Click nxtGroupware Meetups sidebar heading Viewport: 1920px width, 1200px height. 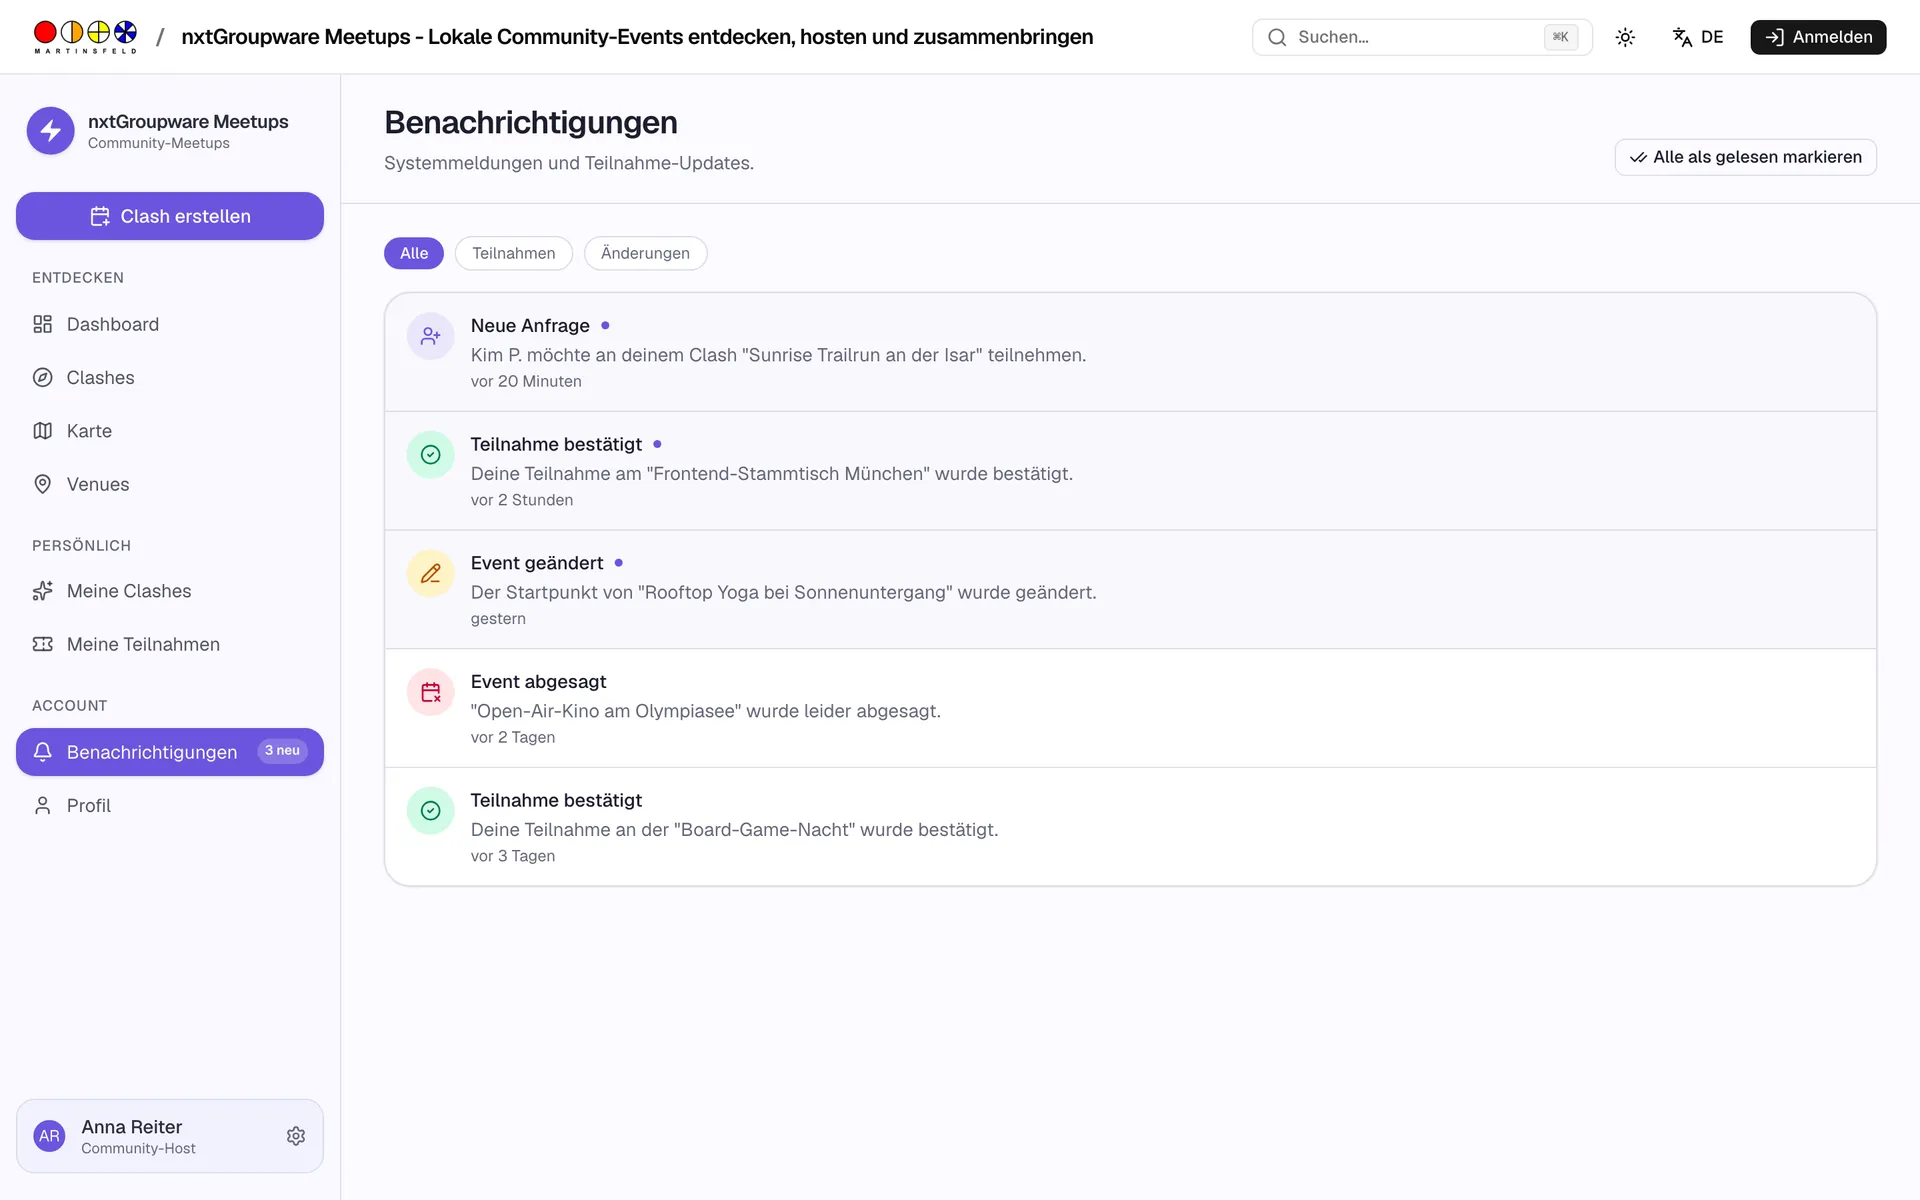(188, 121)
